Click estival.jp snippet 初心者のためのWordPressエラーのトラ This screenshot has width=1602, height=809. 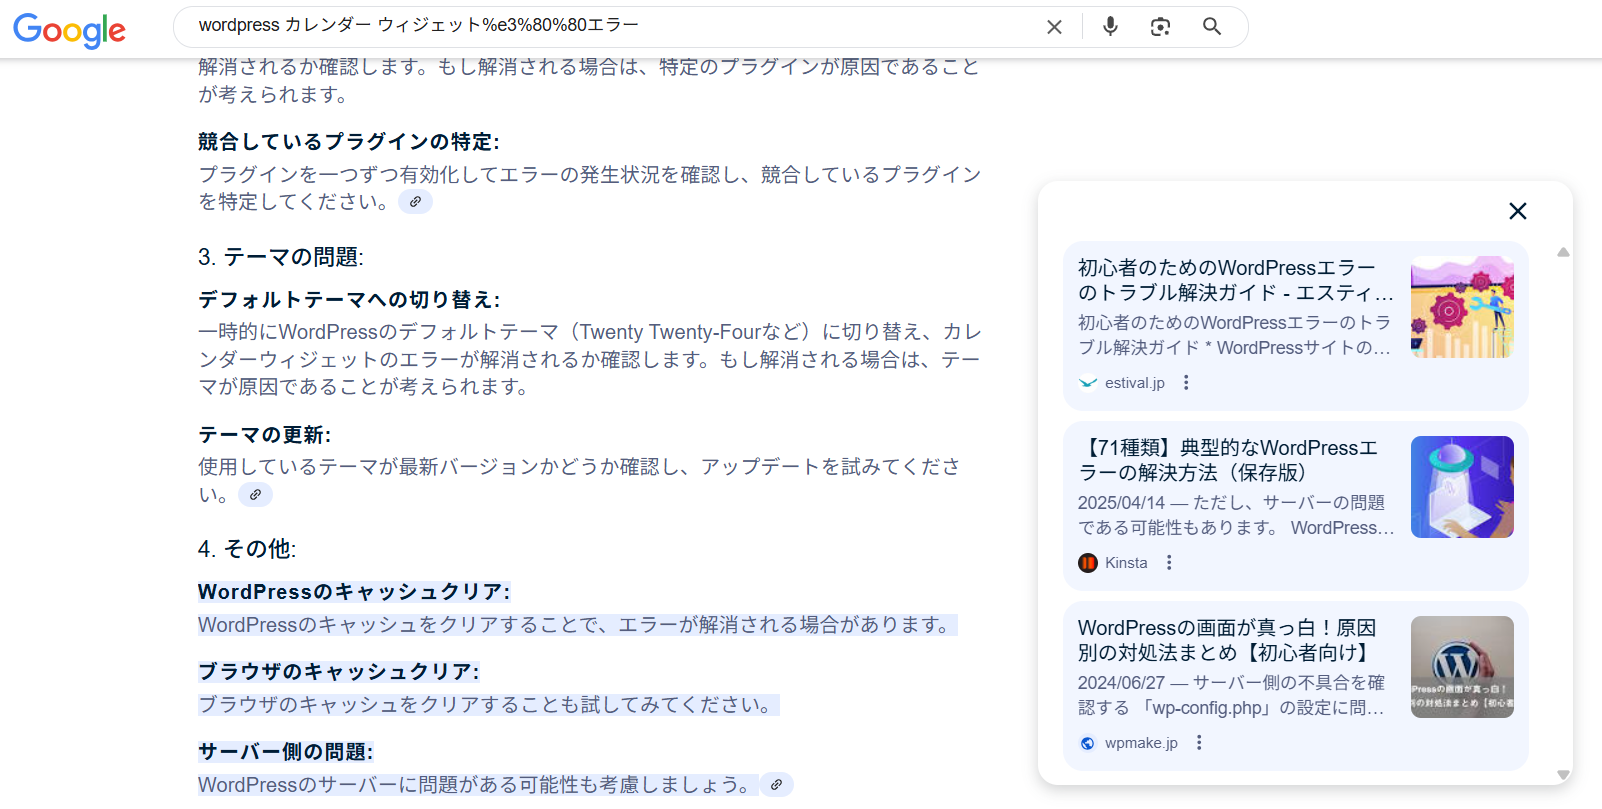coord(1235,335)
